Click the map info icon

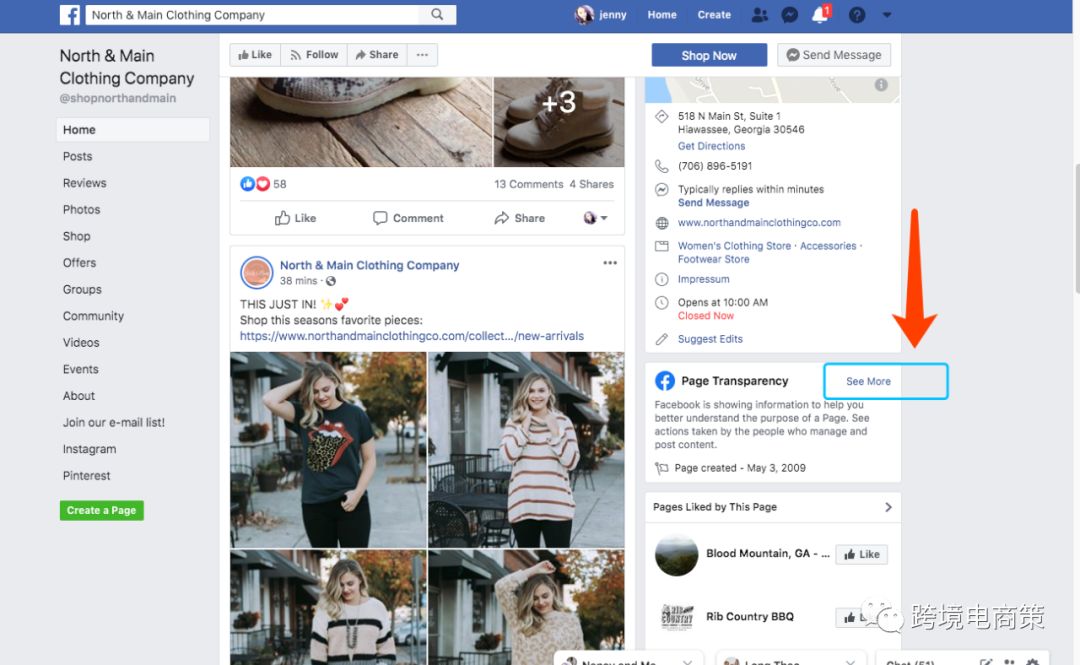pyautogui.click(x=882, y=85)
